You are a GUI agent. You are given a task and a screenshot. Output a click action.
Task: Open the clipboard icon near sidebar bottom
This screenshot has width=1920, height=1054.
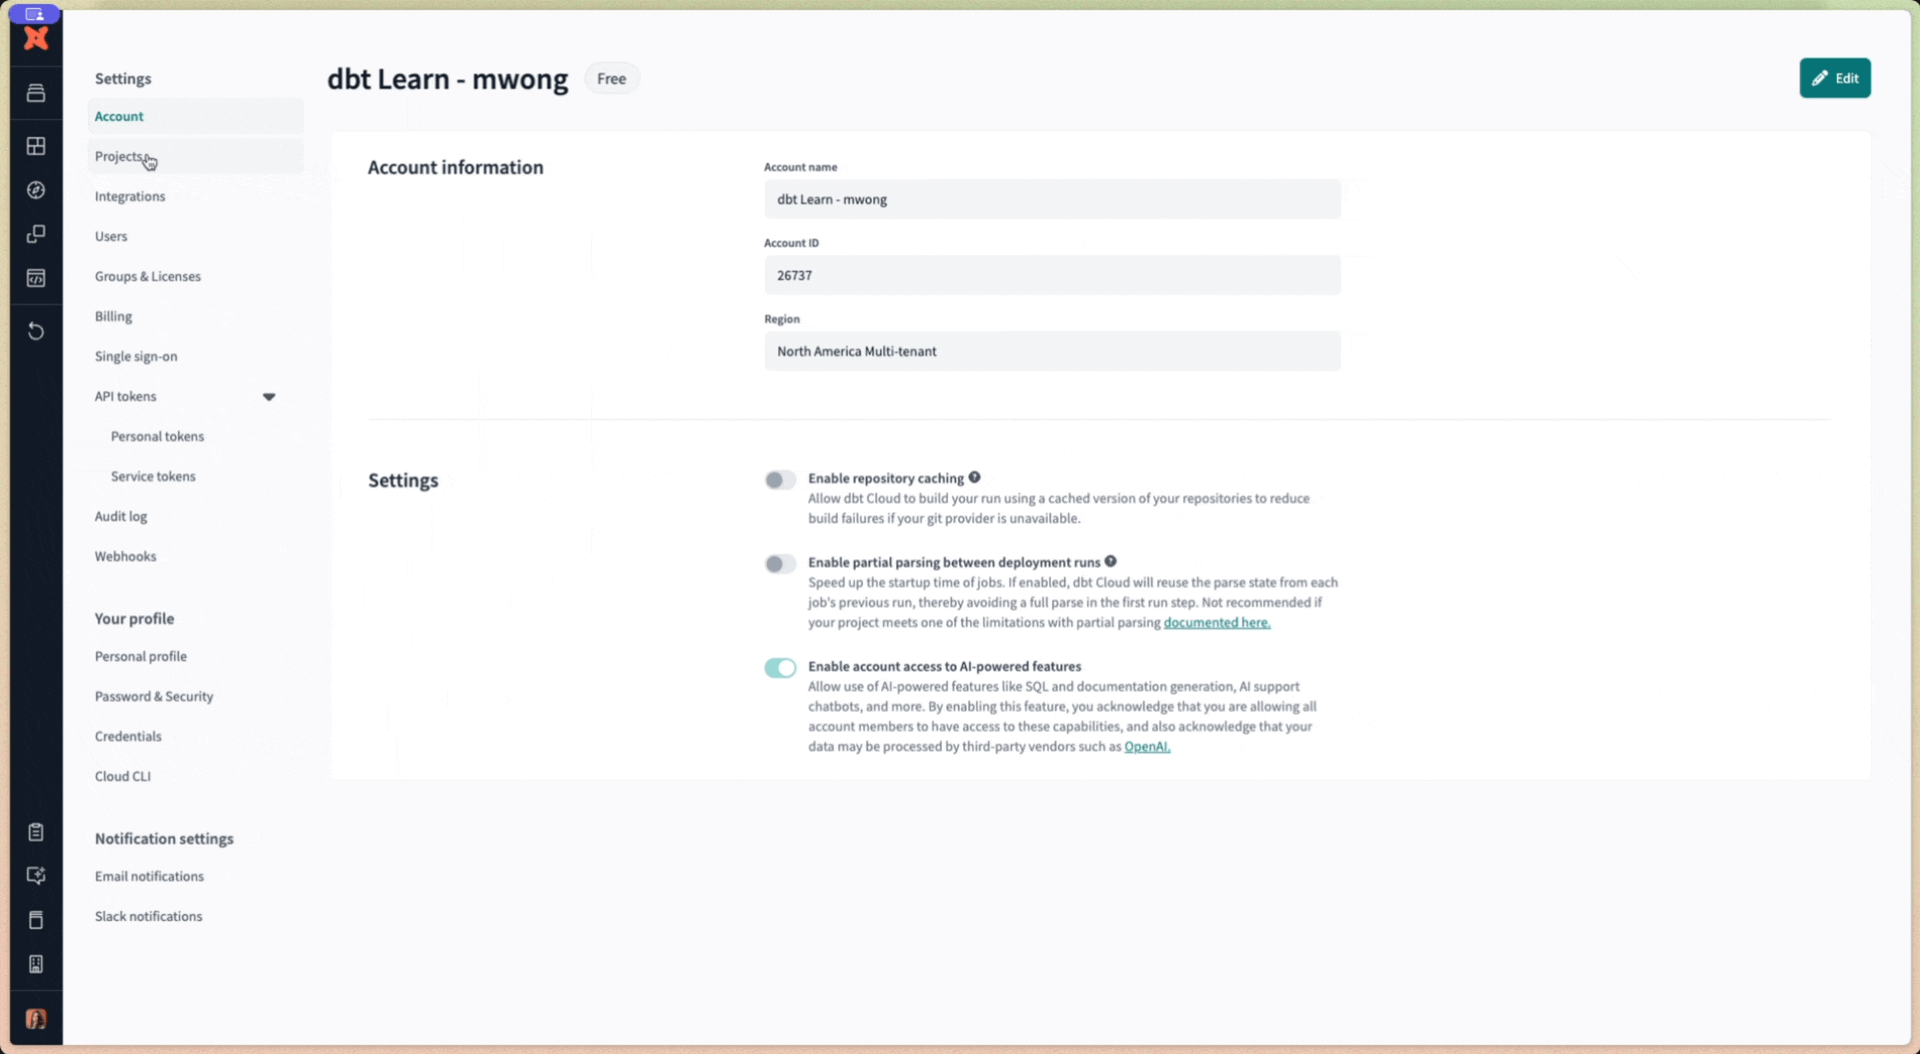(x=36, y=830)
